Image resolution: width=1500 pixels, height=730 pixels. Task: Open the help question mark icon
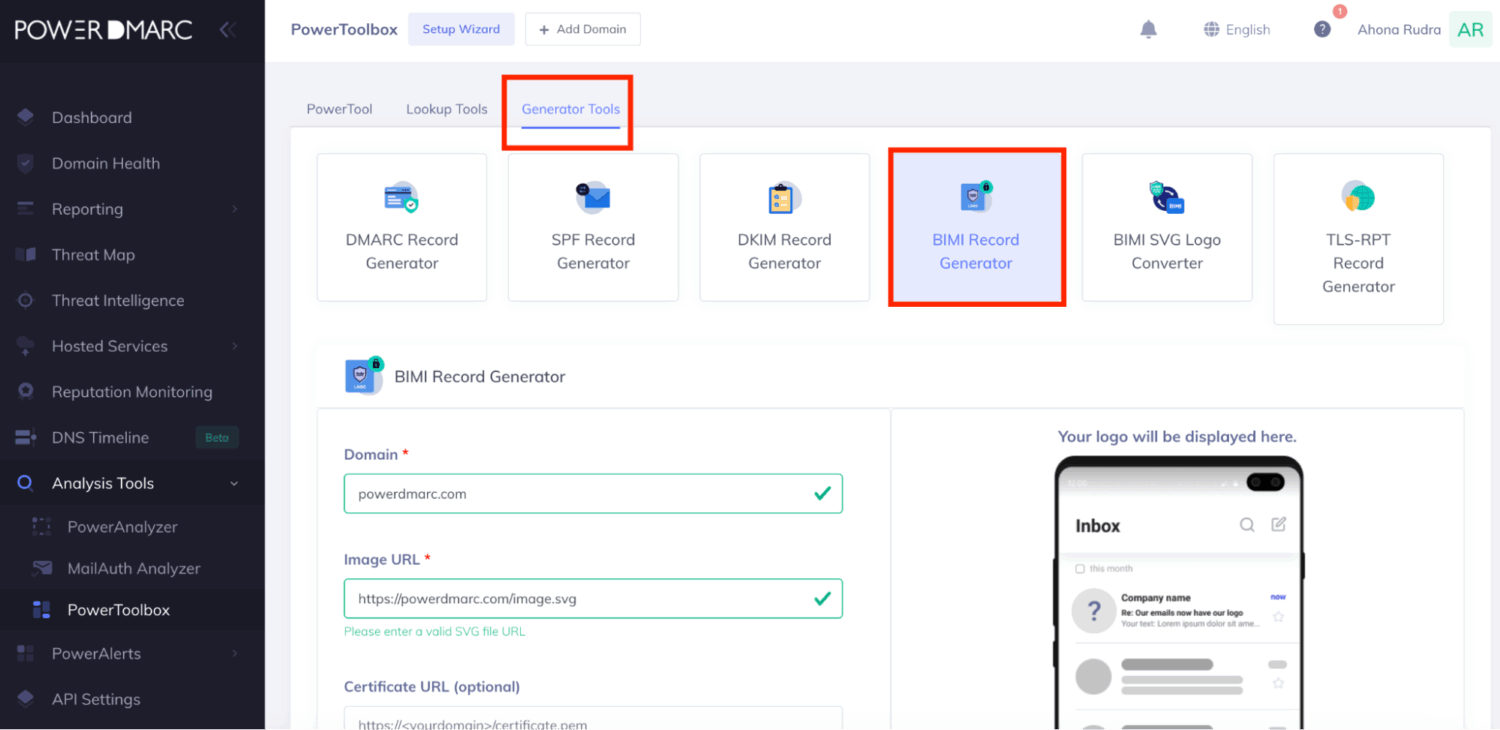coord(1322,30)
